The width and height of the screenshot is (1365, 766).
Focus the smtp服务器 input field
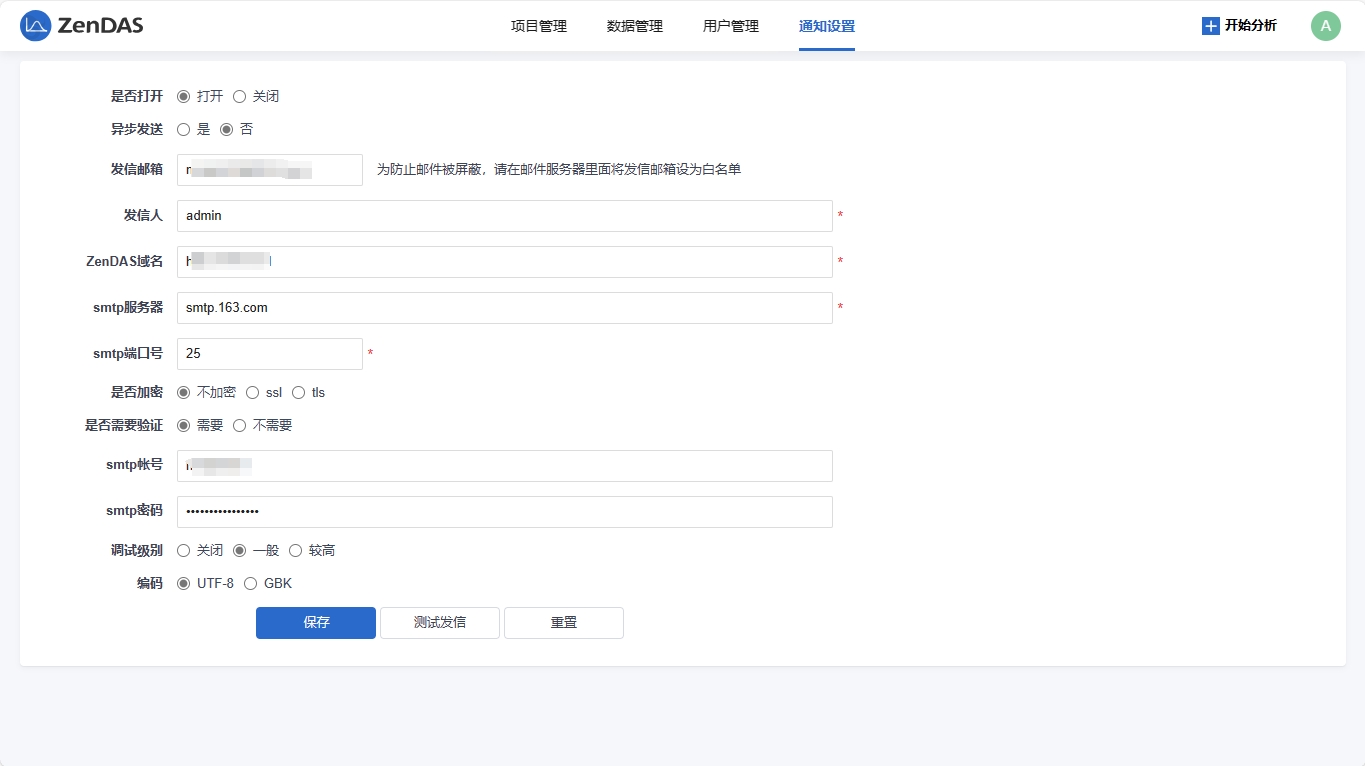[x=504, y=308]
